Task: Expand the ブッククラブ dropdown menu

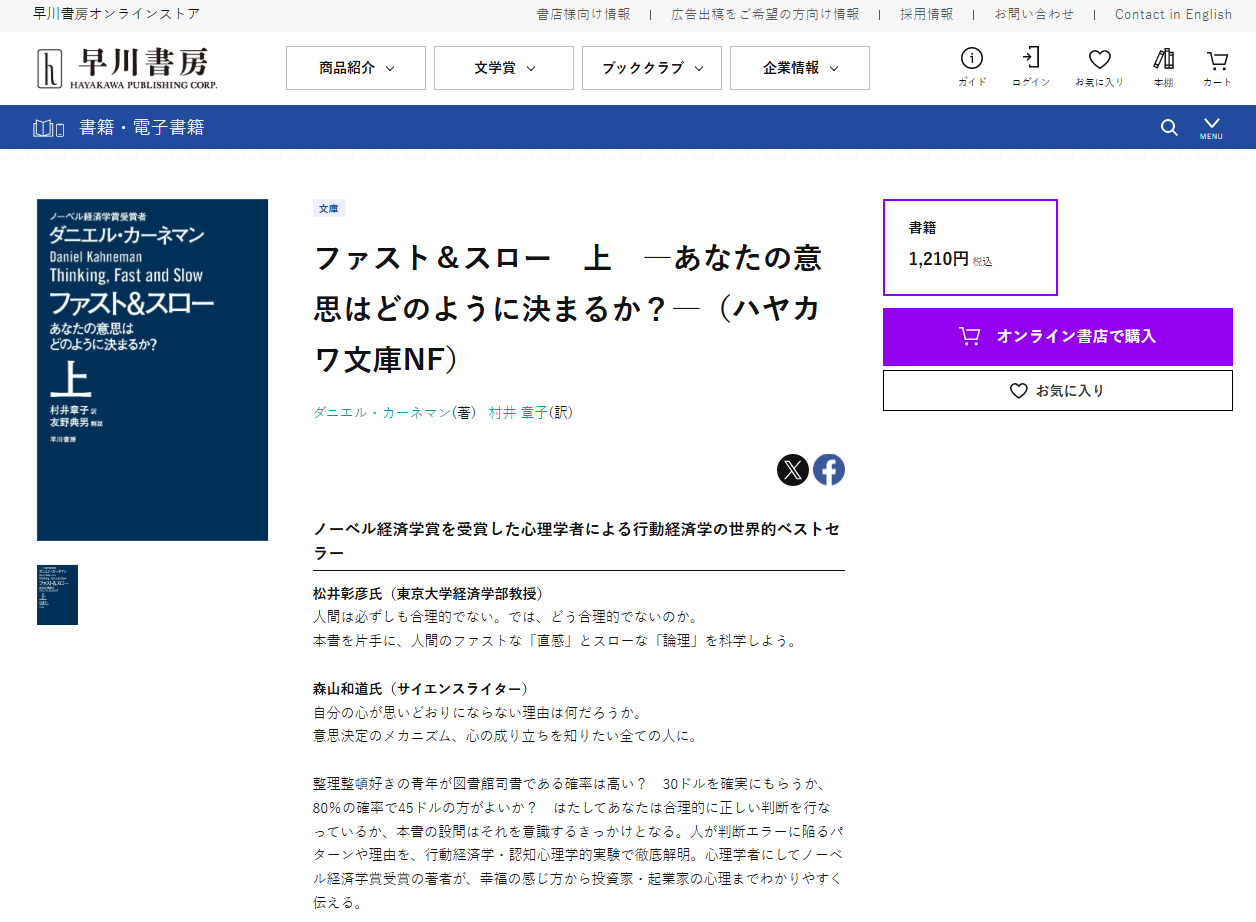Action: 652,68
